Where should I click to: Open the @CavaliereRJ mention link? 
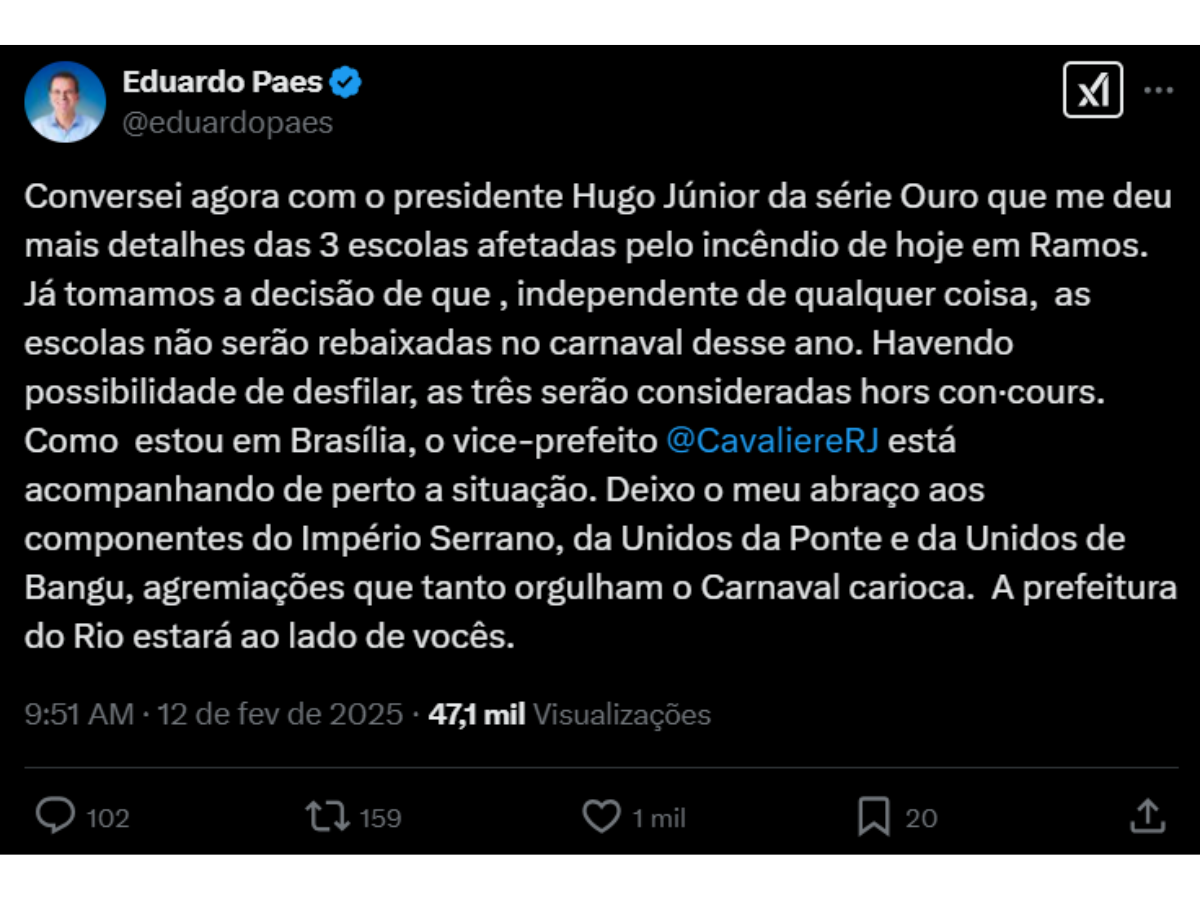[x=773, y=440]
